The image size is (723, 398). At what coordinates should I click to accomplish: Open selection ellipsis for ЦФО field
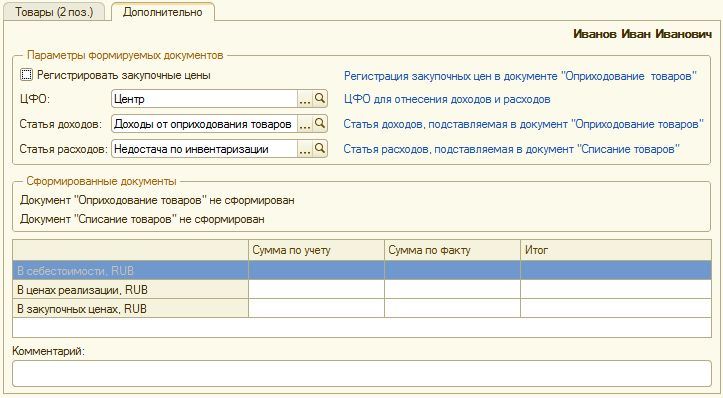point(305,99)
